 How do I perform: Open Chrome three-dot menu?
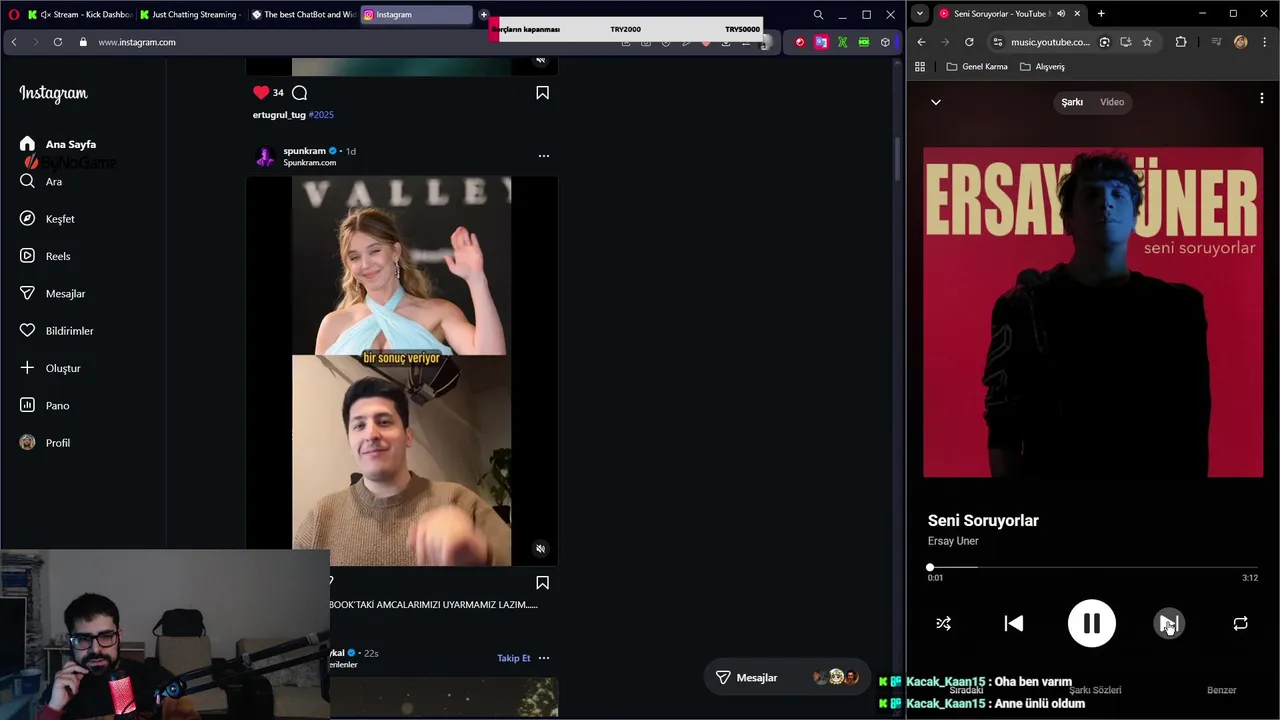pyautogui.click(x=1265, y=42)
